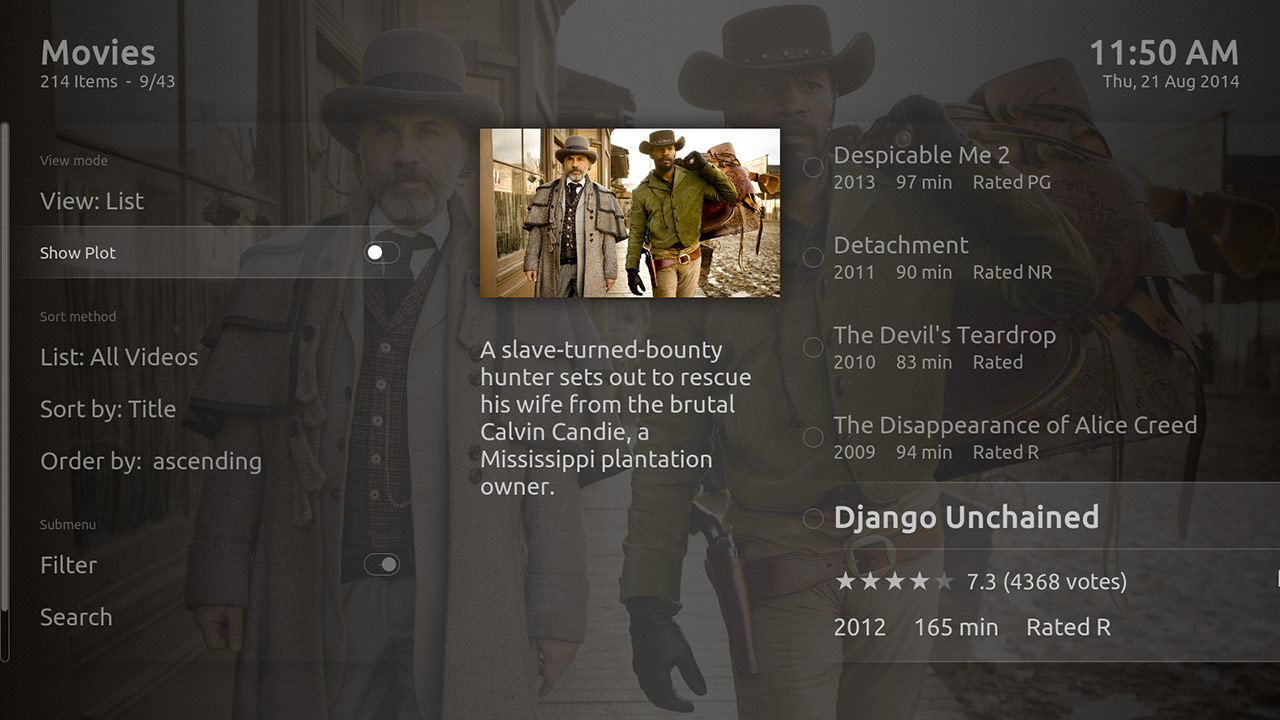The image size is (1280, 720).
Task: Click the circle marker beside Despicable Me 2
Action: click(x=813, y=168)
